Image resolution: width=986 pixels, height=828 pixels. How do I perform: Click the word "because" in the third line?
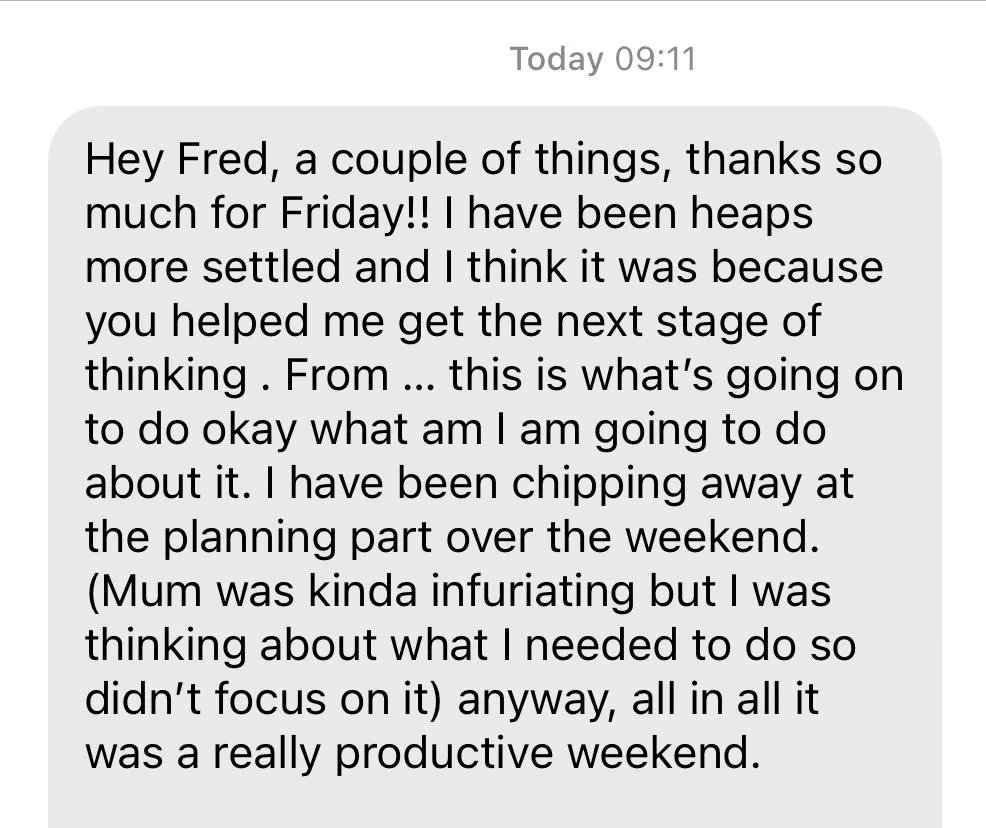797,267
